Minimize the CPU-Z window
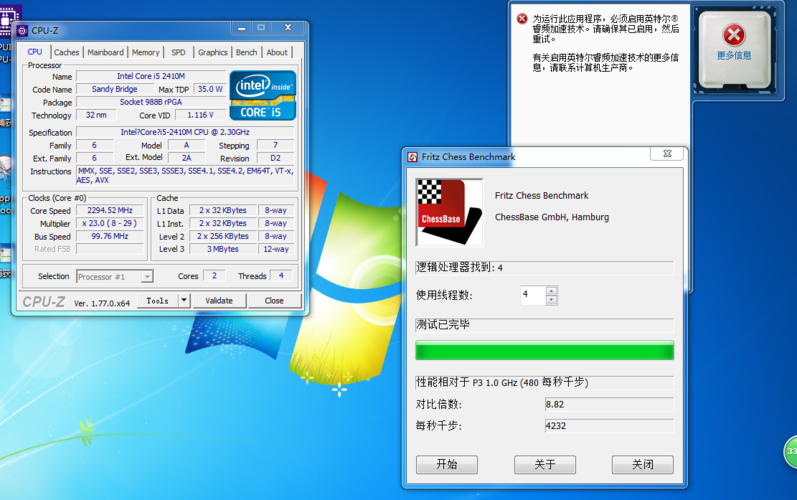The width and height of the screenshot is (797, 500). click(x=242, y=28)
